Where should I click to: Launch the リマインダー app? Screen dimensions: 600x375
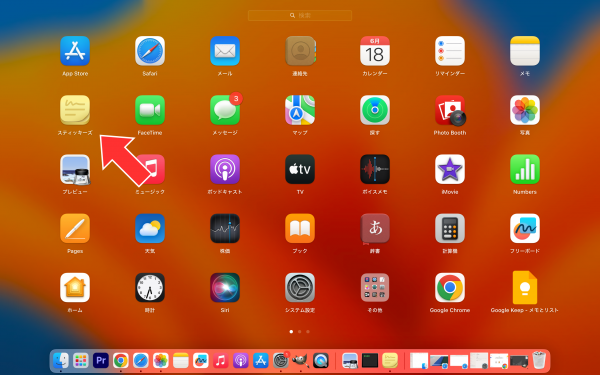[x=450, y=51]
